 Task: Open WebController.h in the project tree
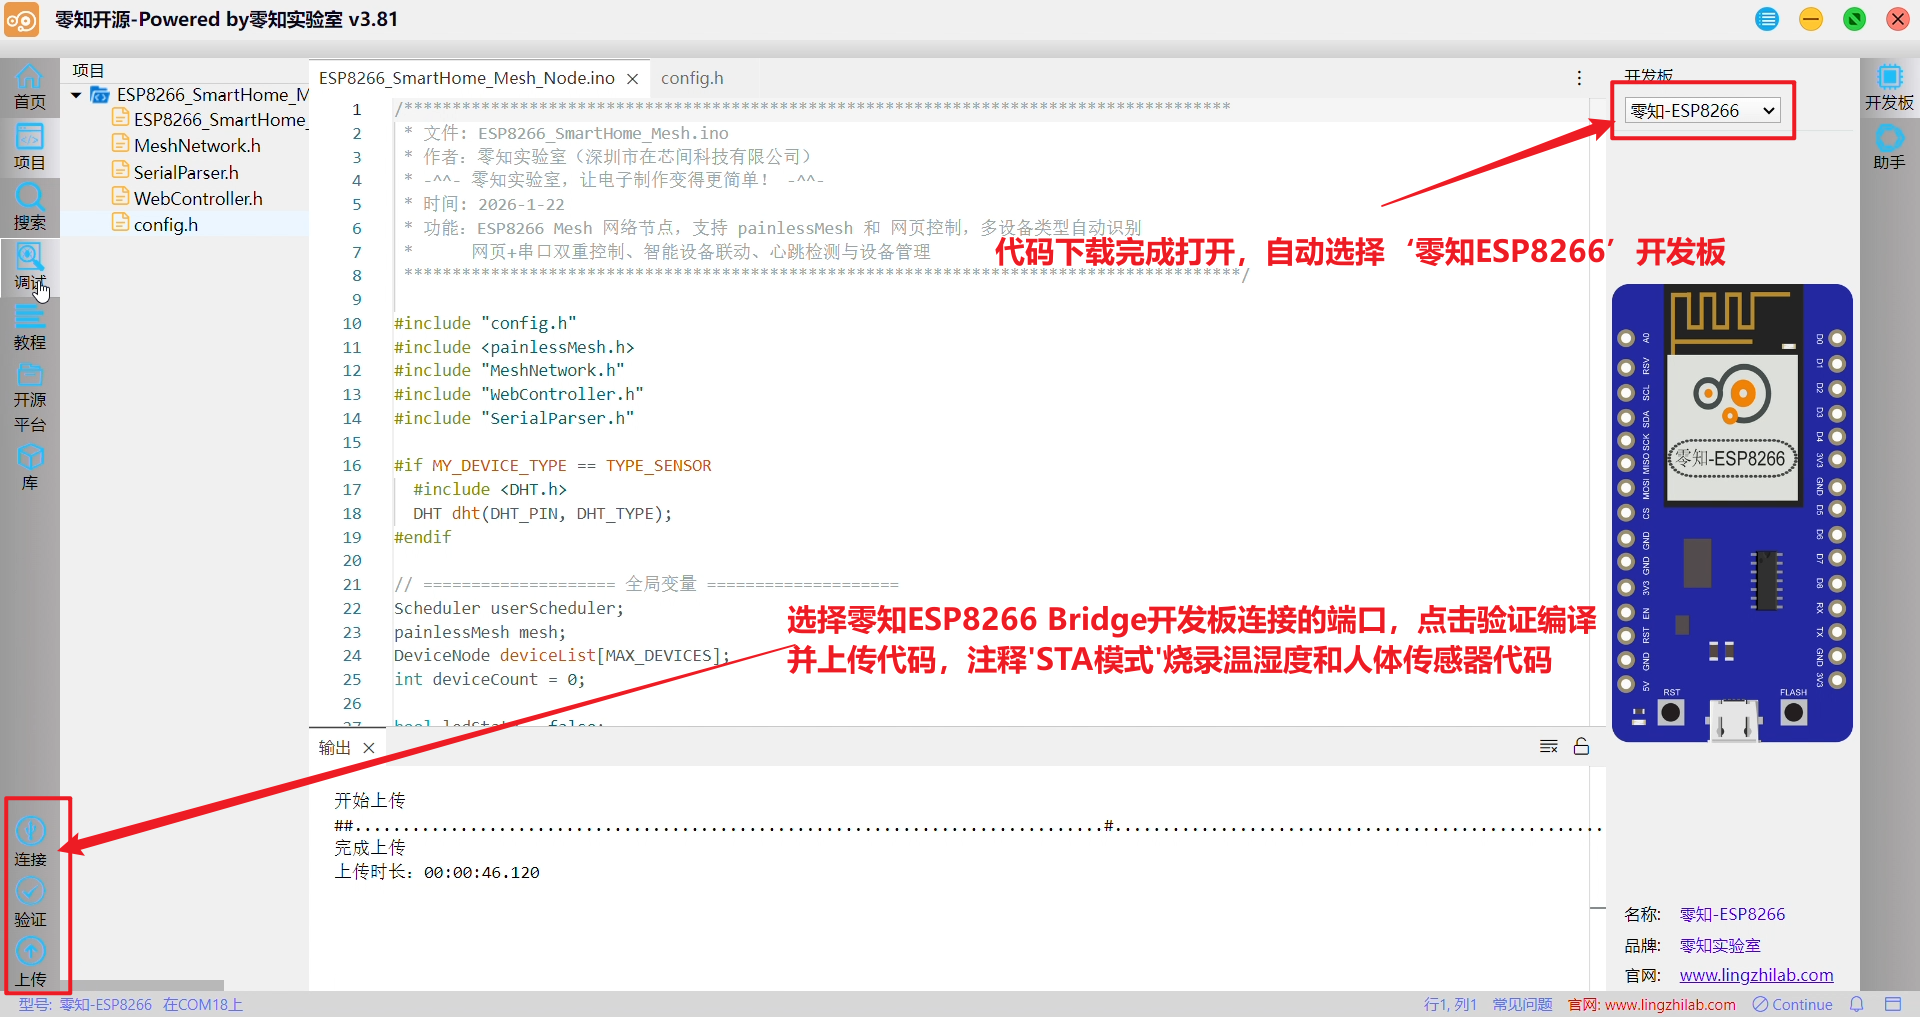198,198
